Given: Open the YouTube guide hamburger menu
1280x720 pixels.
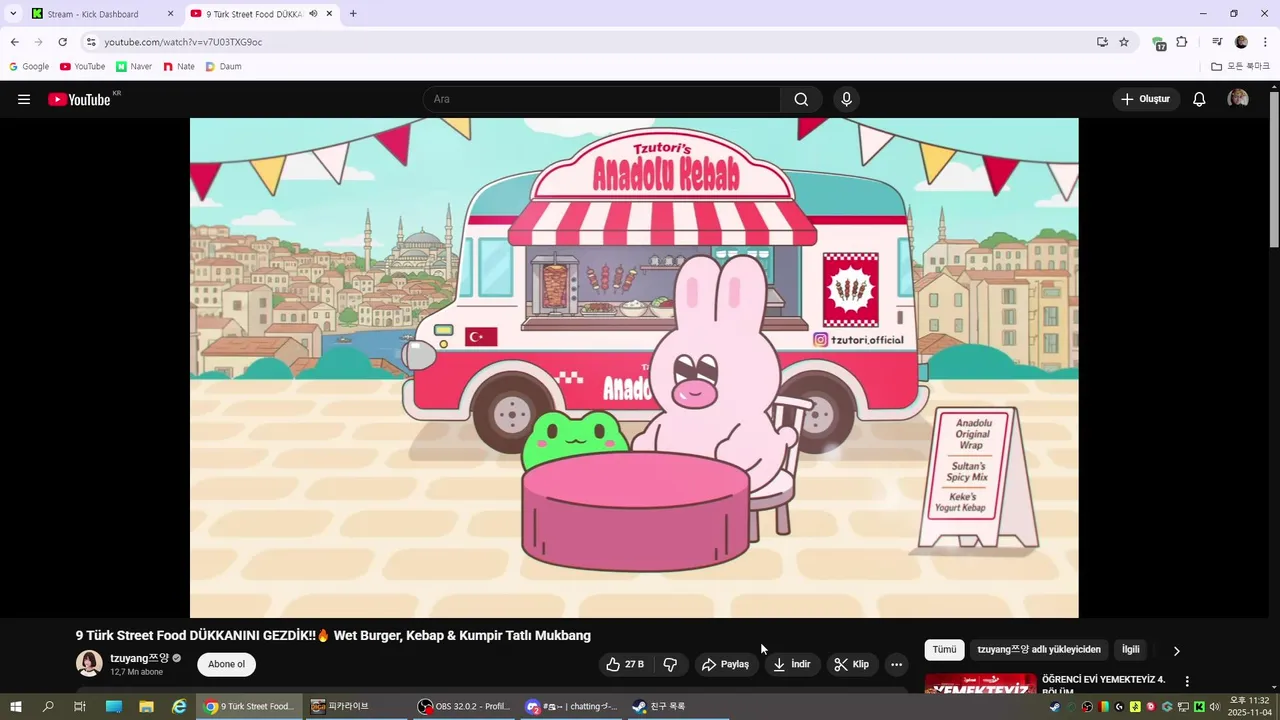Looking at the screenshot, I should (x=24, y=99).
